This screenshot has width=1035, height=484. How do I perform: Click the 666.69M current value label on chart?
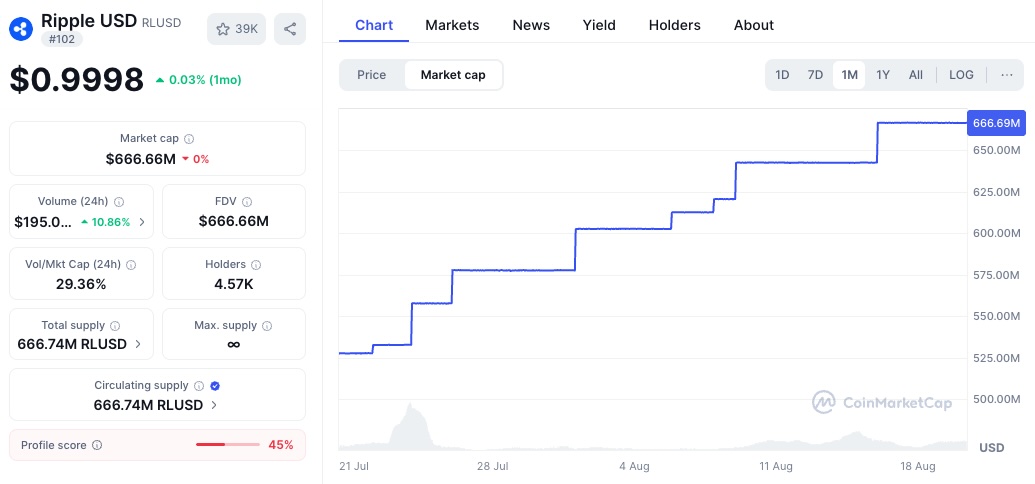(996, 123)
